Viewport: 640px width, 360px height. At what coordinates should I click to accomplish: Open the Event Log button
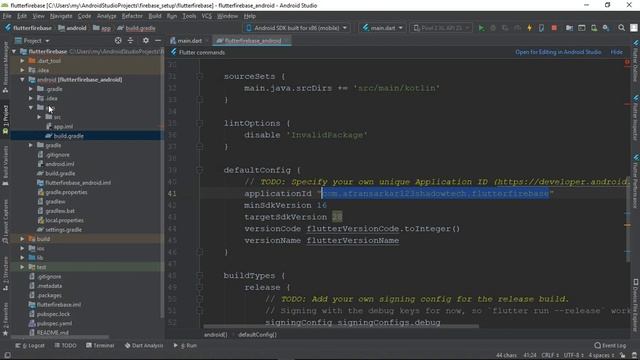click(x=610, y=345)
